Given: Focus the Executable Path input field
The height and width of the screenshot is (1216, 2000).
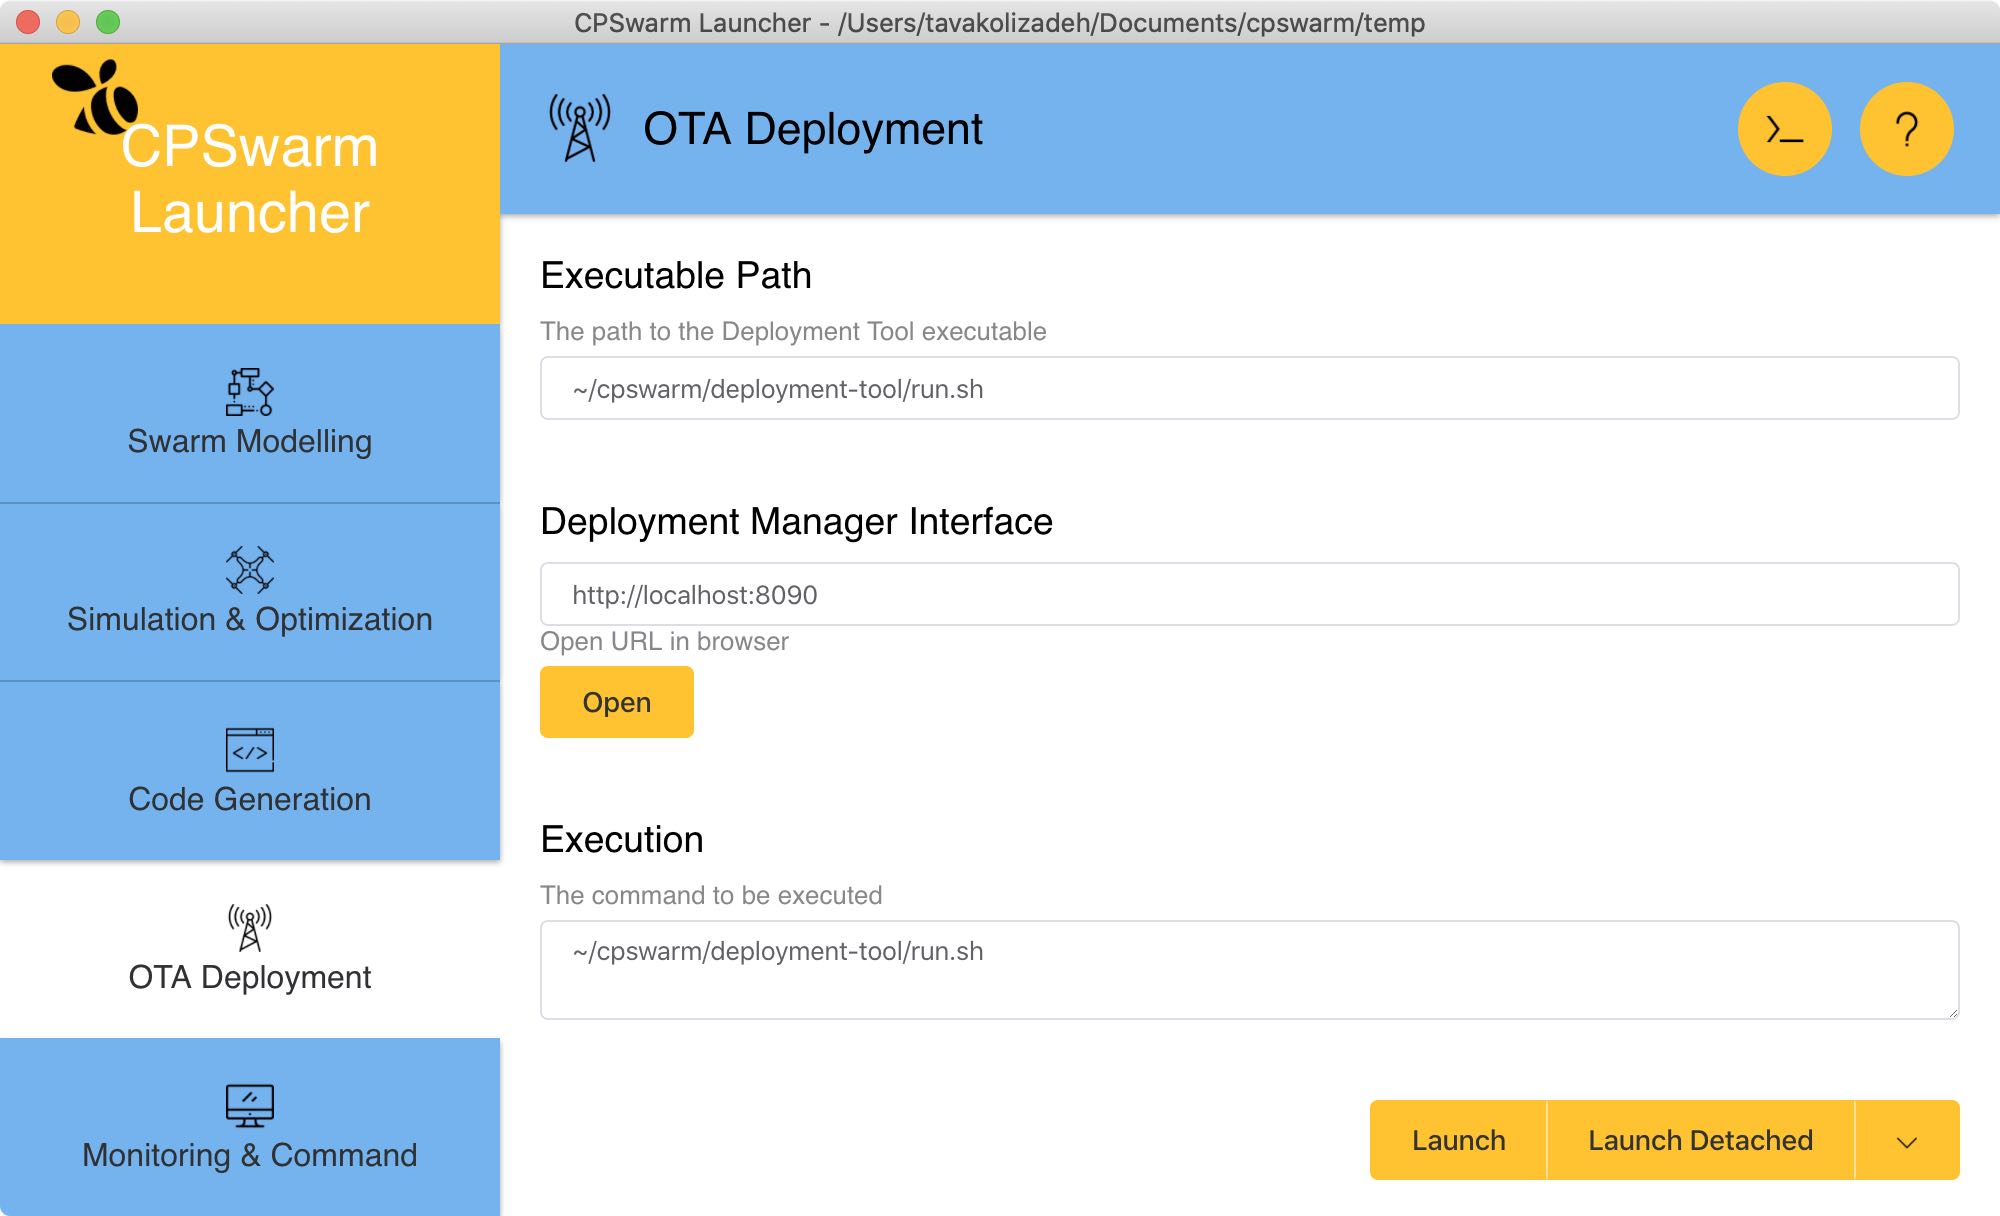Looking at the screenshot, I should point(1248,389).
